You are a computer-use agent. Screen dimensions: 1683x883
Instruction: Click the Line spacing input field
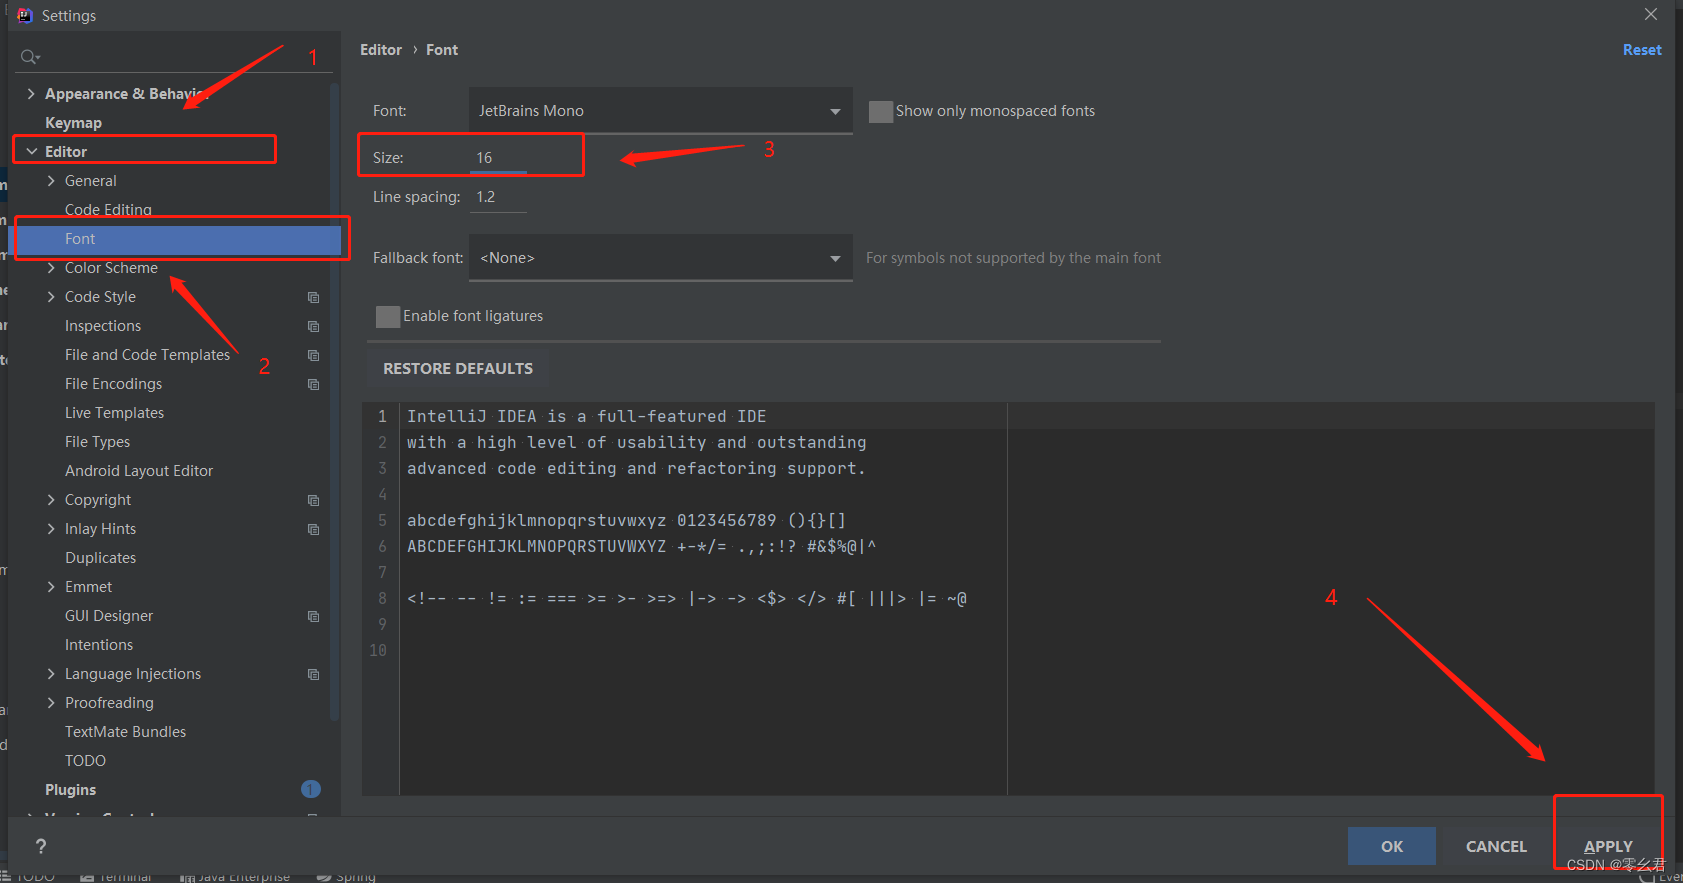point(498,197)
